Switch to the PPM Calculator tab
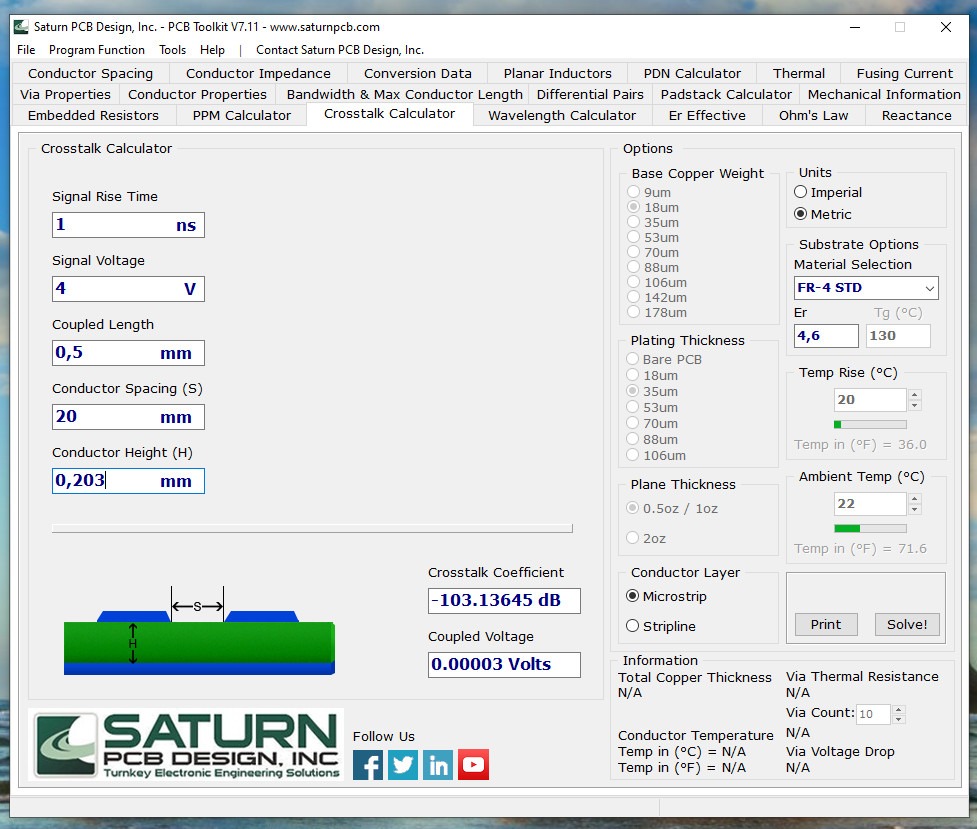 (241, 115)
